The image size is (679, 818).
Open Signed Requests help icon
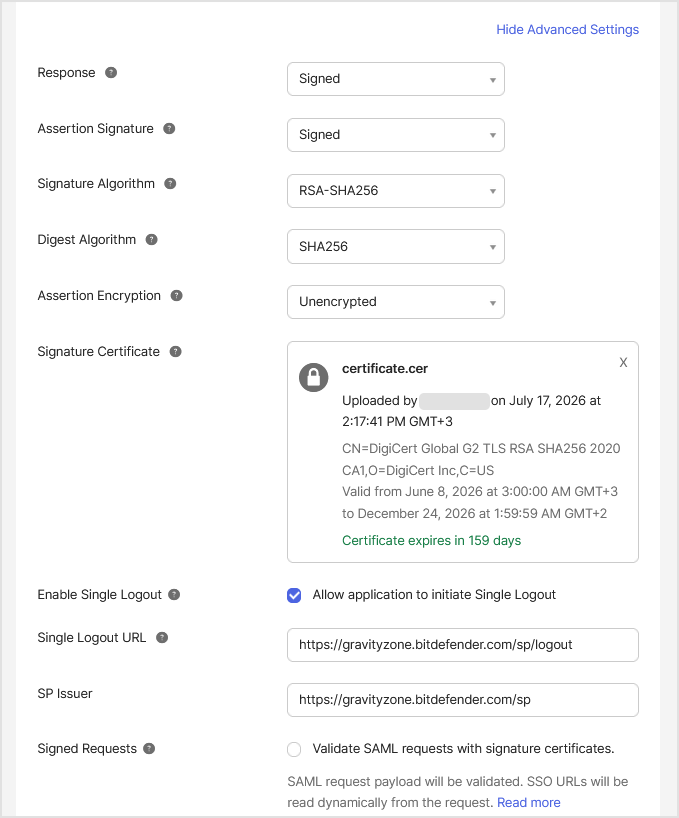point(149,749)
